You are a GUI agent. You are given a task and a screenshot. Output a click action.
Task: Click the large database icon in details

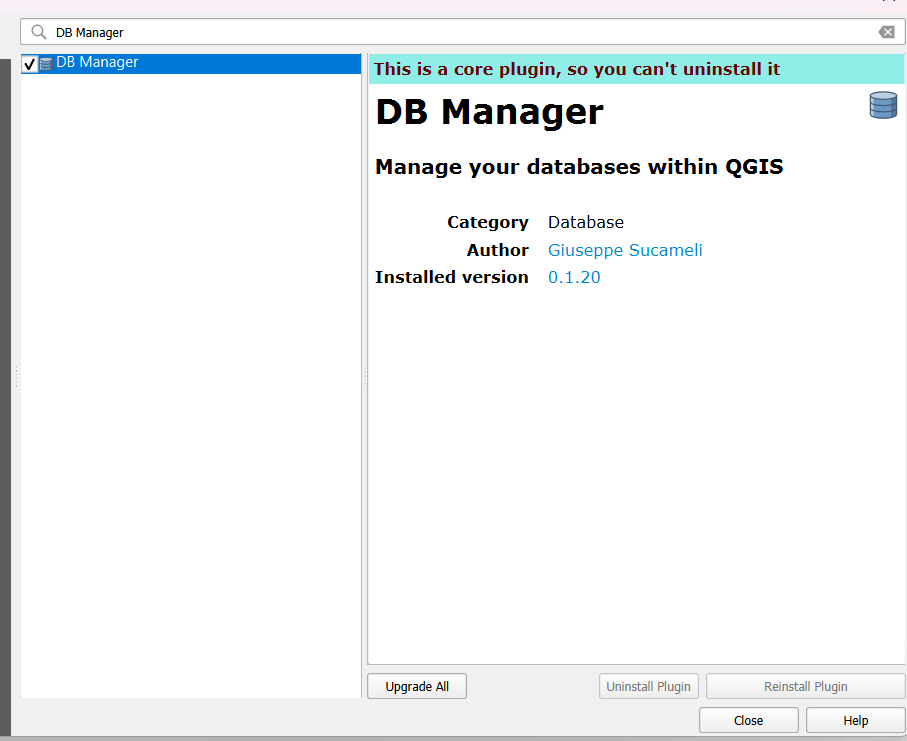click(x=883, y=105)
